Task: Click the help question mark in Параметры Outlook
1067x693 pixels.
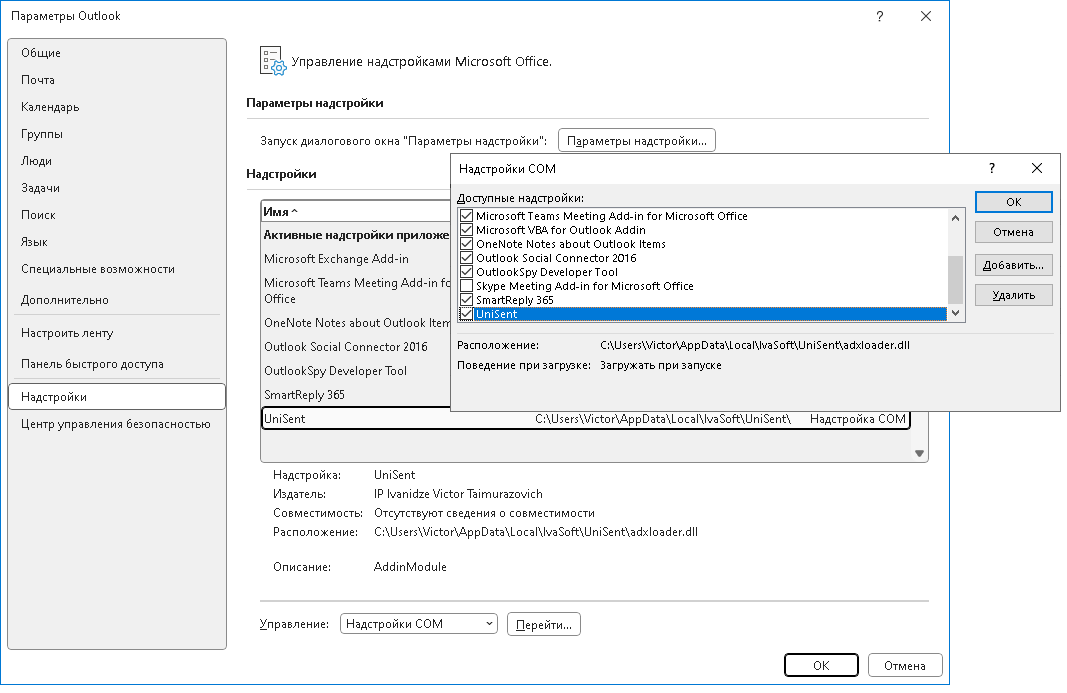Action: (x=879, y=16)
